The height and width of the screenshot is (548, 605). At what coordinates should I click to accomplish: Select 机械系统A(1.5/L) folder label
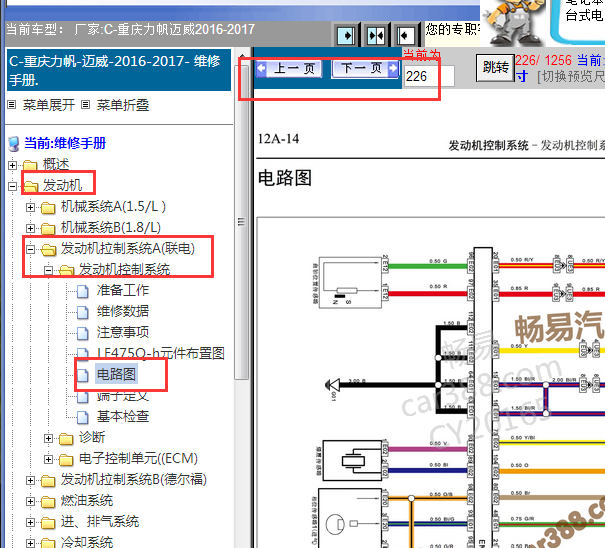click(x=113, y=206)
